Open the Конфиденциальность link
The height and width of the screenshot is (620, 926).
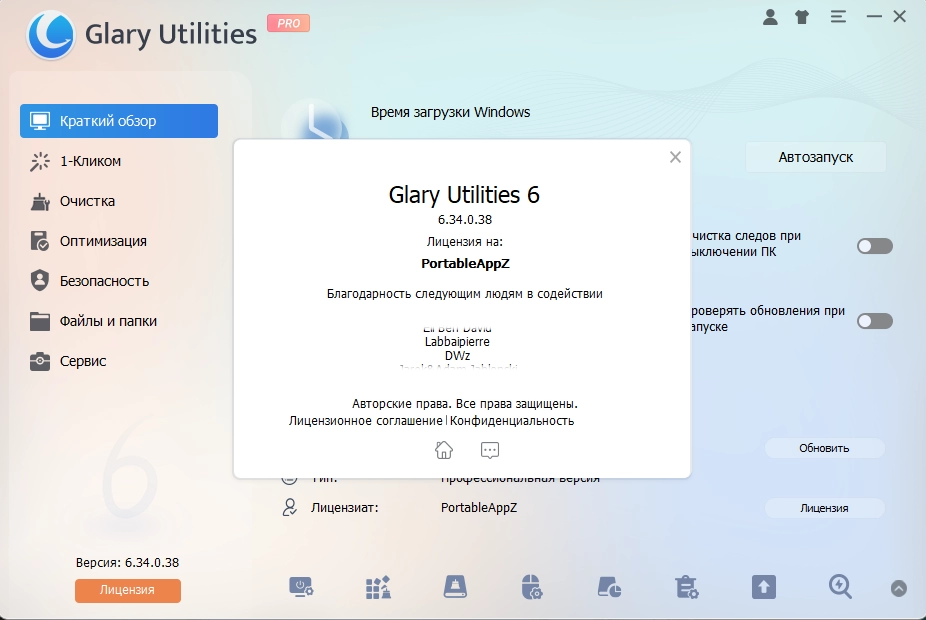pyautogui.click(x=512, y=420)
